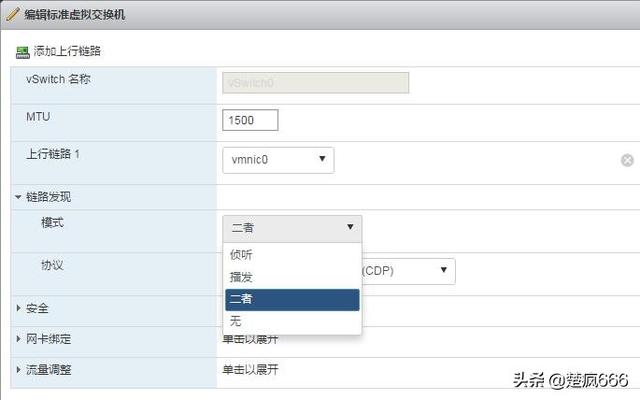Expand the 网卡绑定 section

(x=18, y=339)
